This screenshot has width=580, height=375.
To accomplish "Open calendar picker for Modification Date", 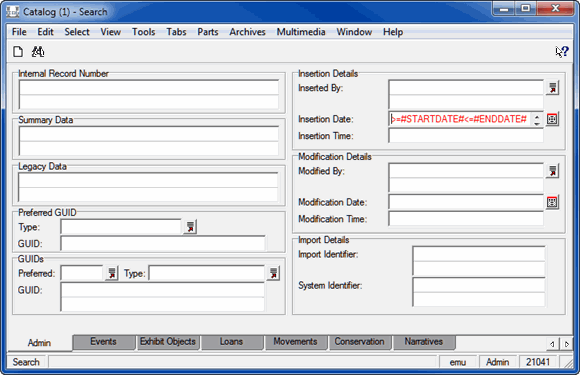I will (x=552, y=202).
